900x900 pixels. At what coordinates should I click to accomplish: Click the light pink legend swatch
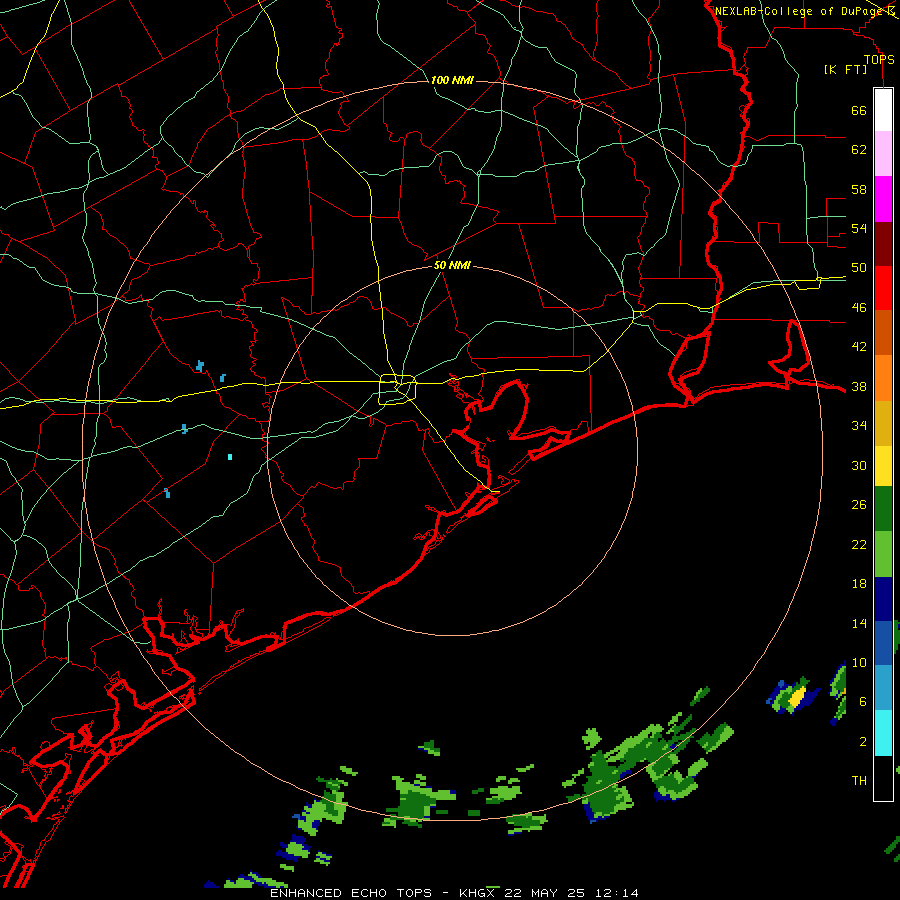(883, 154)
